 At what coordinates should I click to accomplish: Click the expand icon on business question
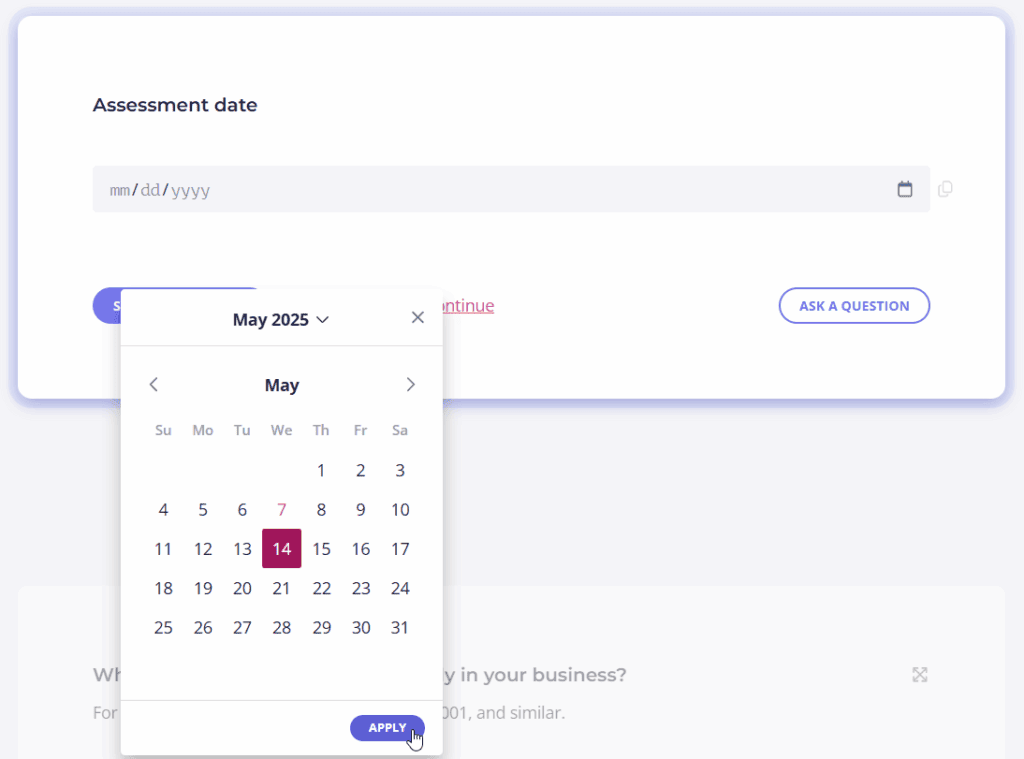pos(920,675)
